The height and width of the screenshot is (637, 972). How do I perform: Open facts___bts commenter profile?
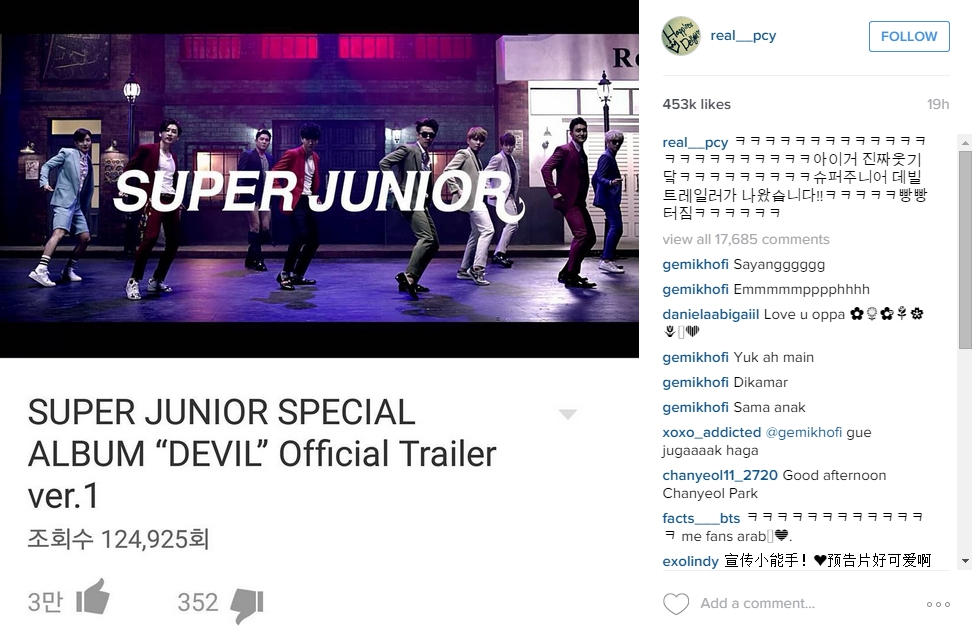[x=701, y=518]
